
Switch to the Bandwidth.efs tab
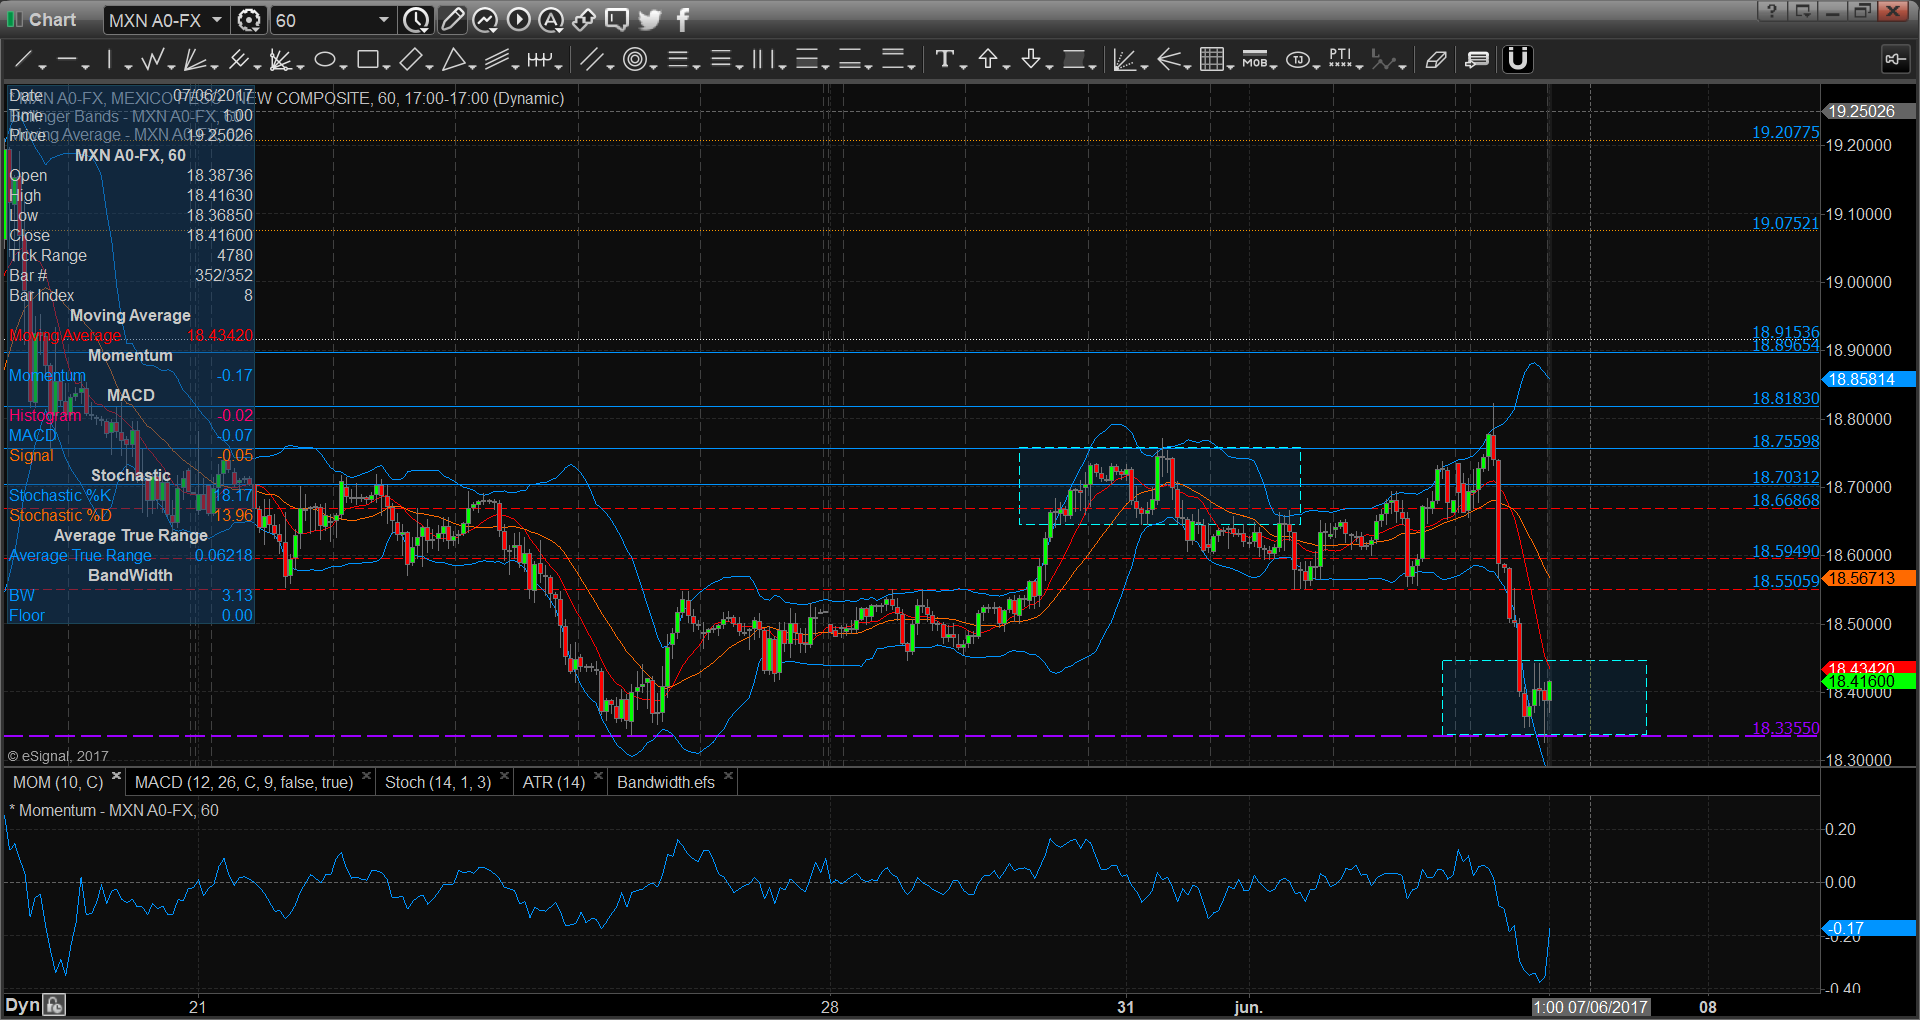pos(666,782)
